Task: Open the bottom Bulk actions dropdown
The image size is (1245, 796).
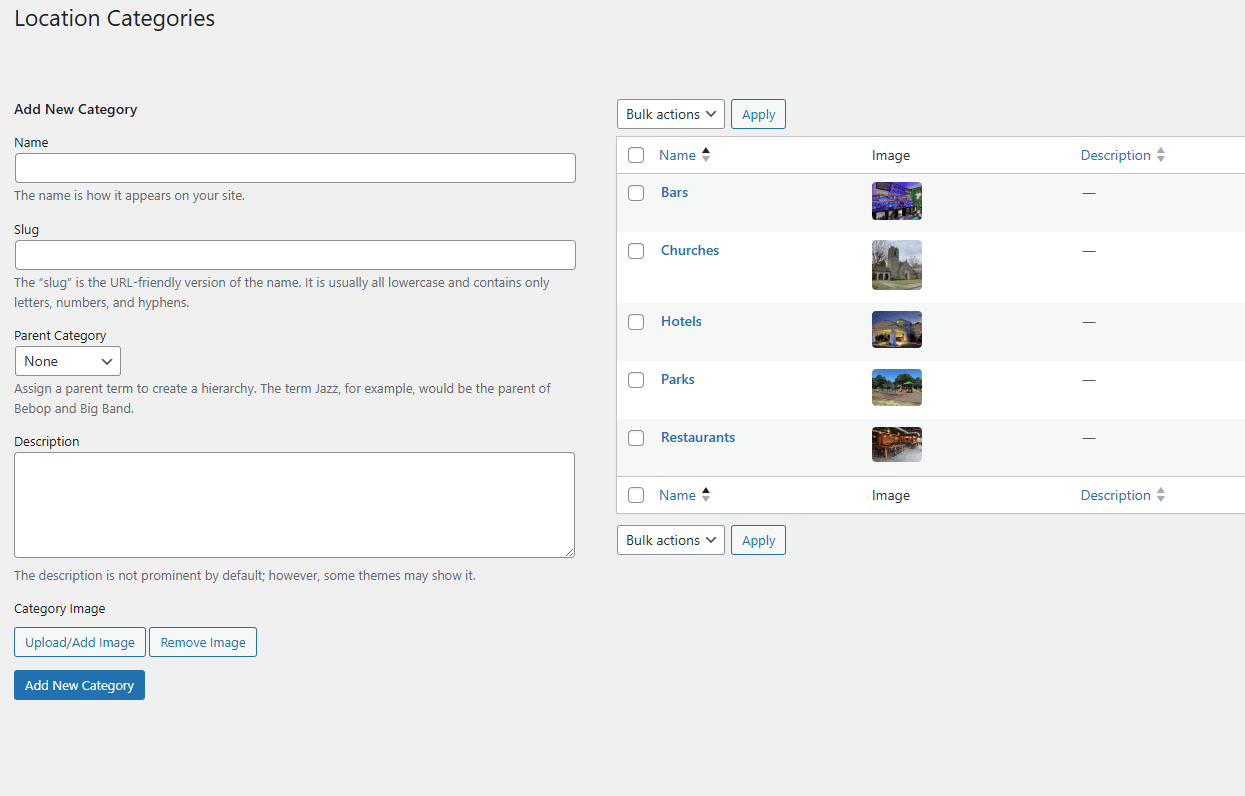Action: (670, 540)
